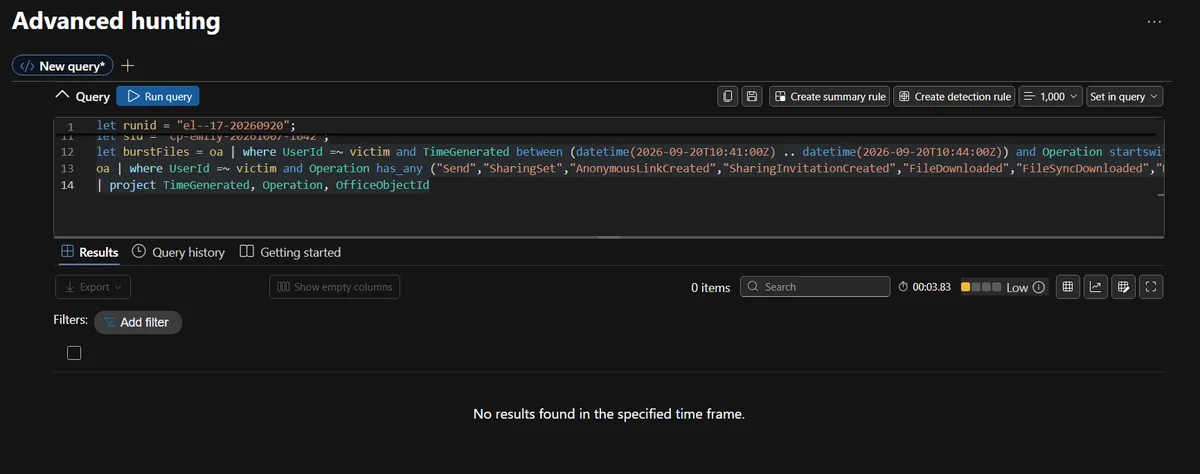Open the Getting started tab
The height and width of the screenshot is (474, 1200).
click(x=291, y=252)
